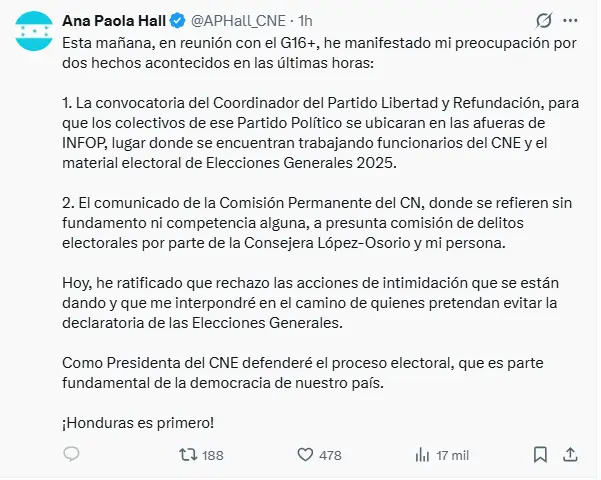Image resolution: width=601 pixels, height=480 pixels.
Task: Open the three-dot more options menu
Action: coord(572,20)
